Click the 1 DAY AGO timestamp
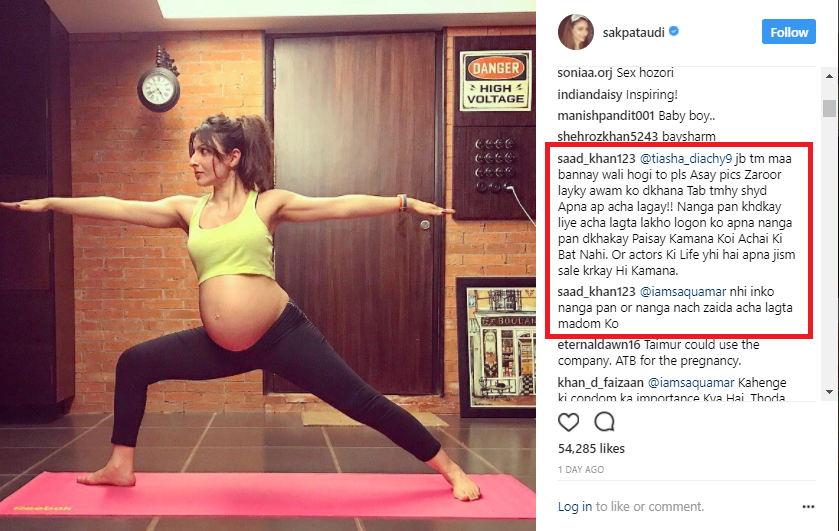This screenshot has width=839, height=531. pyautogui.click(x=581, y=469)
